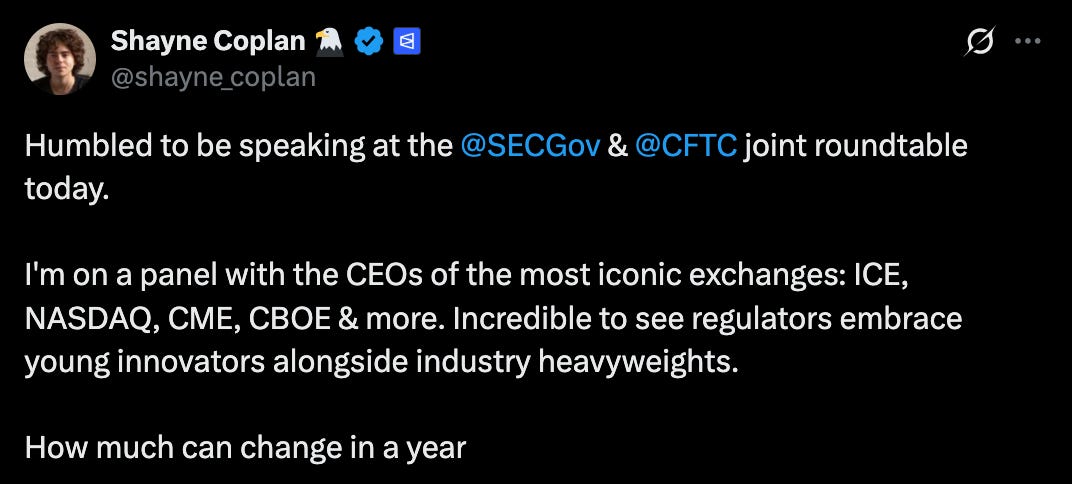Open Shayne Coplan's profile picture
This screenshot has height=484, width=1072.
click(59, 59)
